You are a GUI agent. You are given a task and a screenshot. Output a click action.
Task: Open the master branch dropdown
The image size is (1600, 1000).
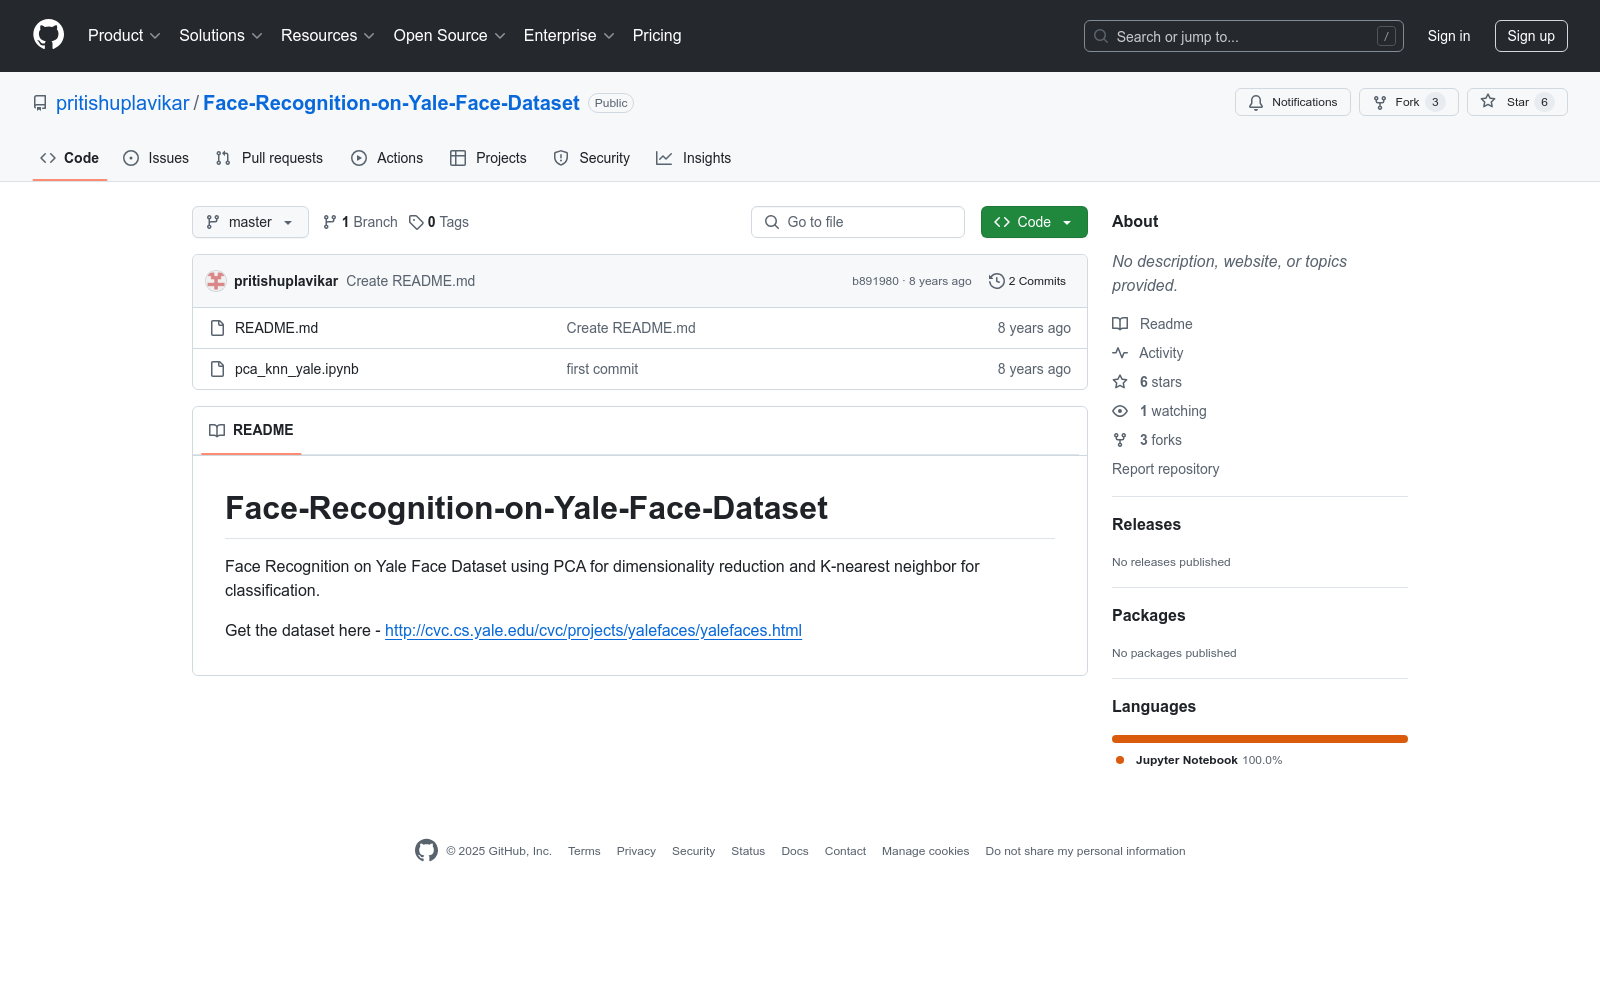point(250,222)
